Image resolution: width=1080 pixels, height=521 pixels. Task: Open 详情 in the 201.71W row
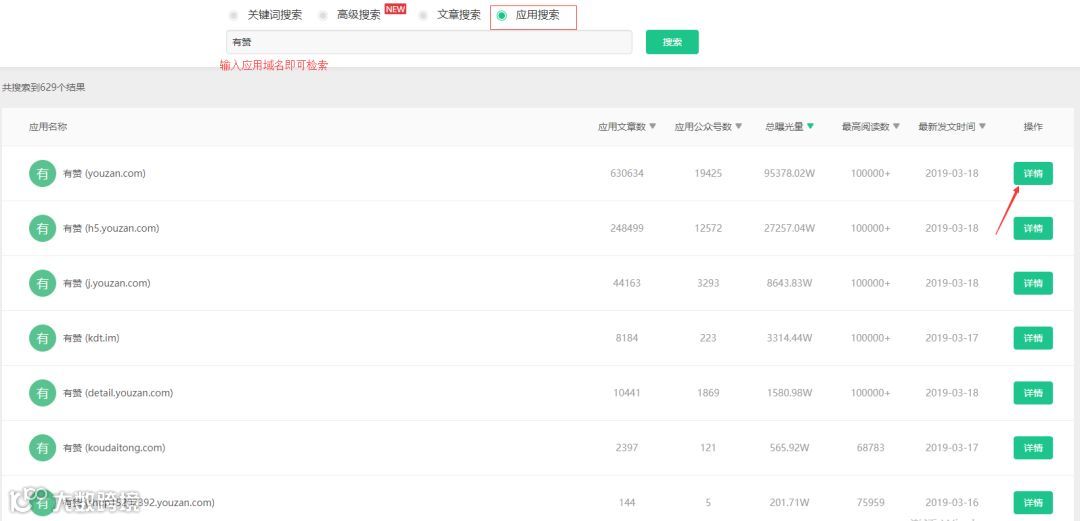1033,502
